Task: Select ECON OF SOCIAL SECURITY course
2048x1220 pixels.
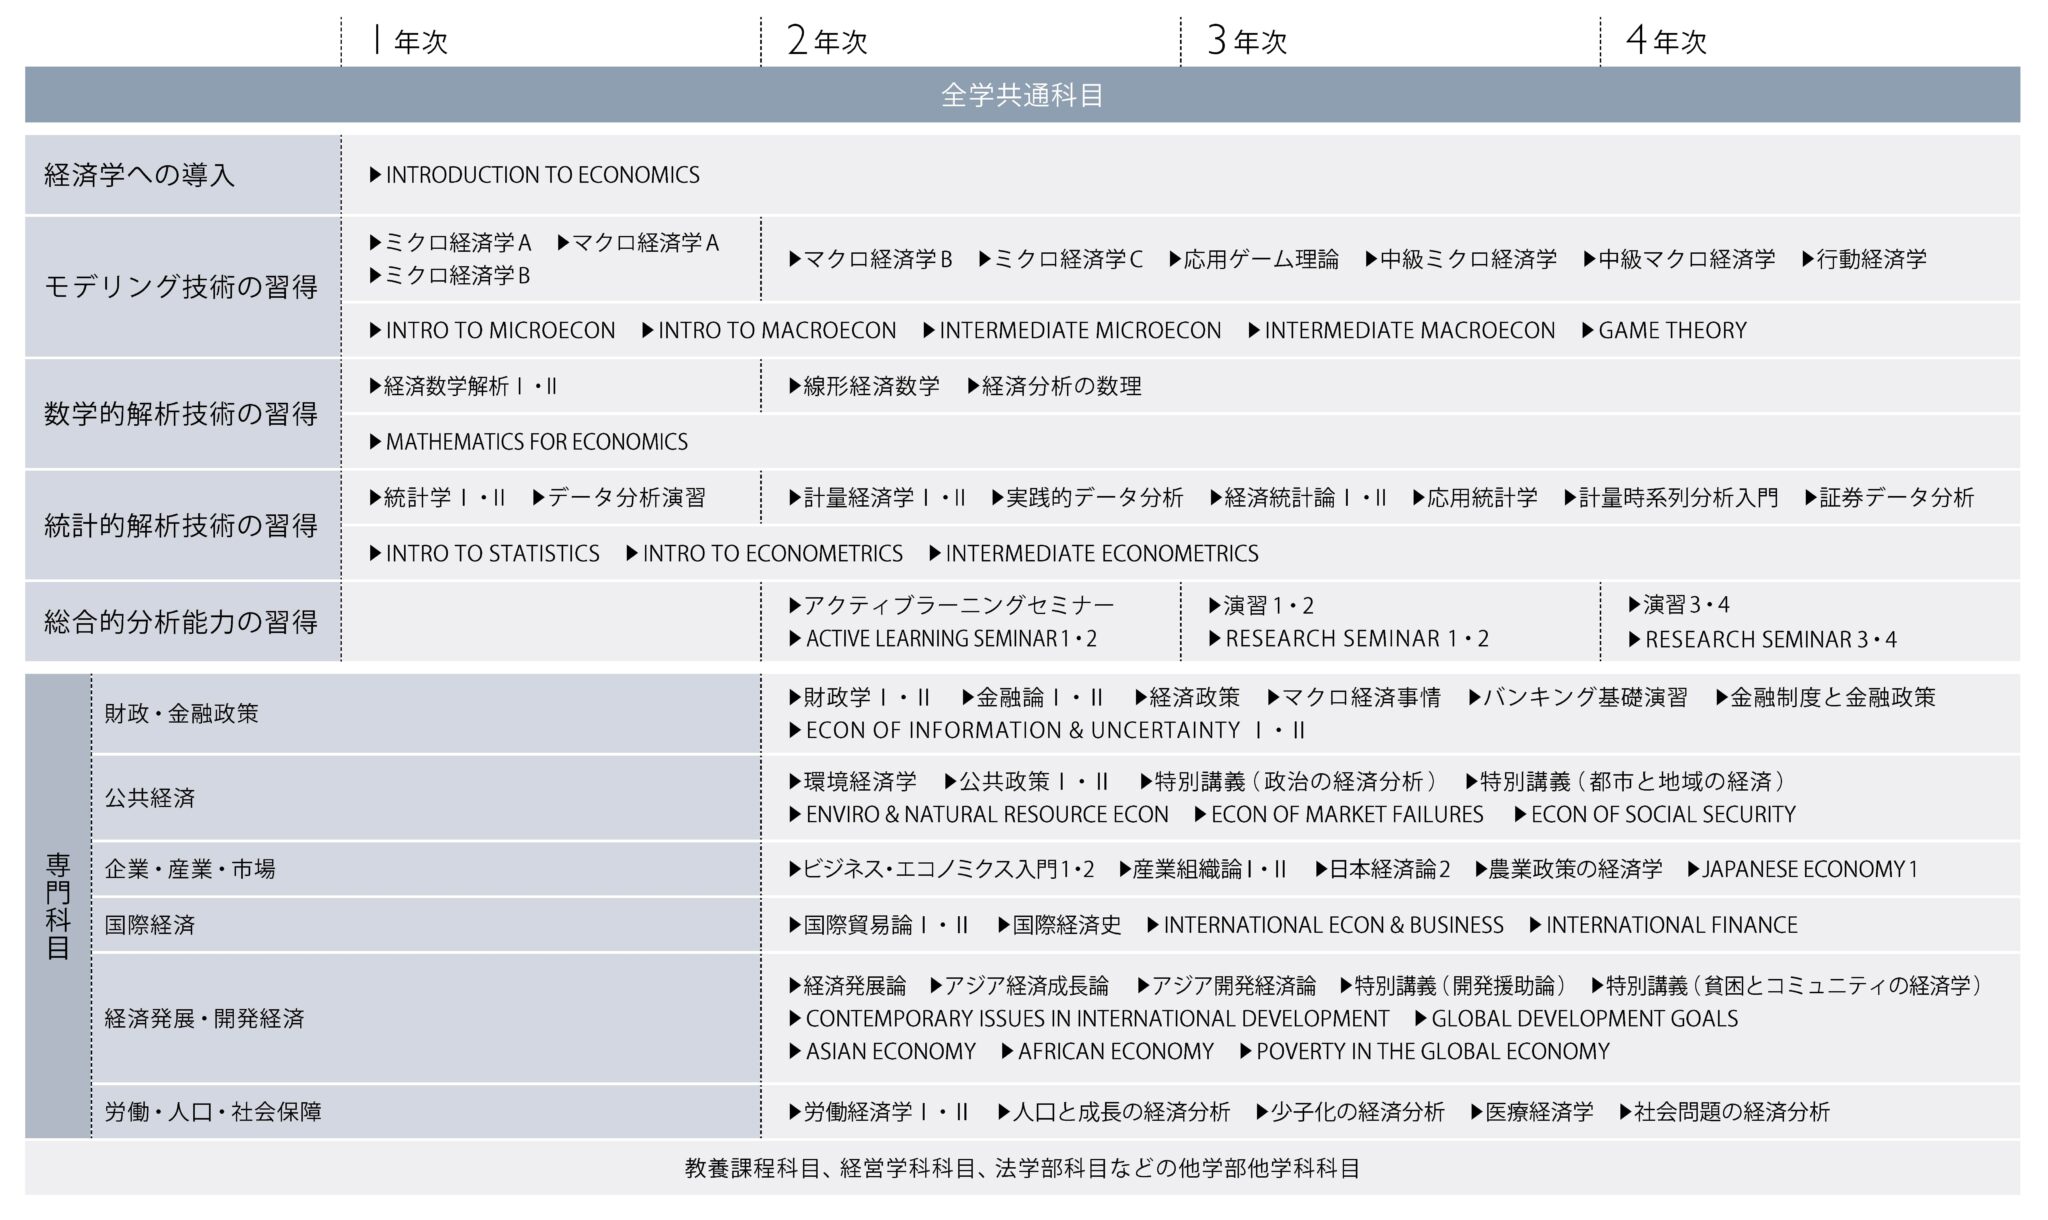Action: [1655, 815]
